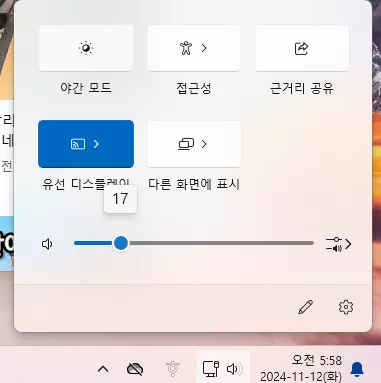381x383 pixels.
Task: Click the OneDrive cloud tray icon
Action: 135,369
